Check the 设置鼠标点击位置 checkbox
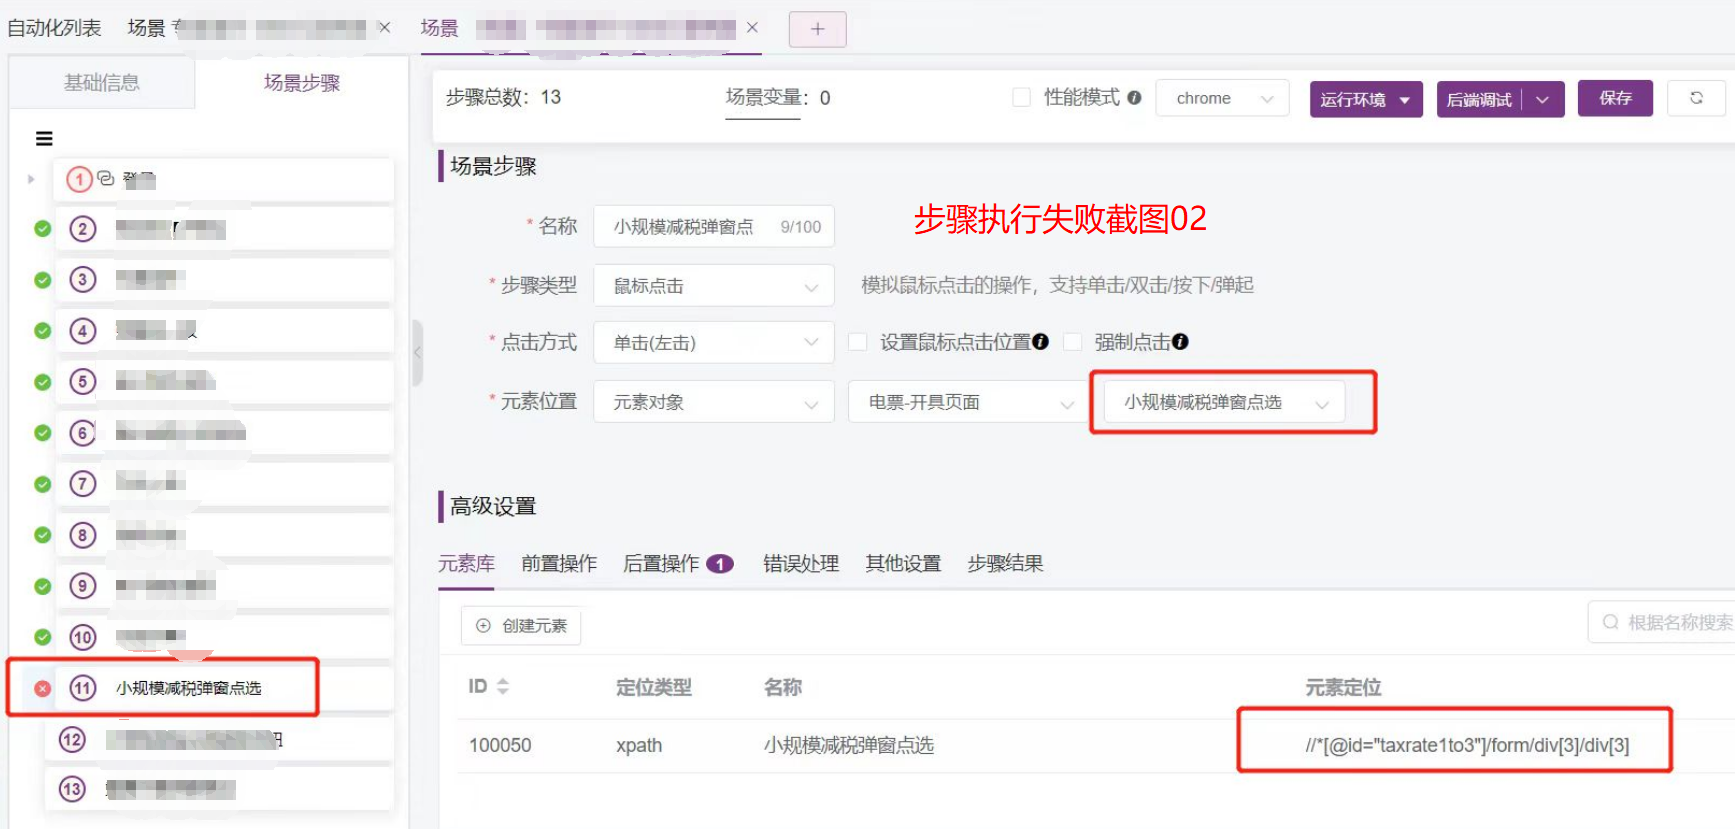 tap(857, 342)
